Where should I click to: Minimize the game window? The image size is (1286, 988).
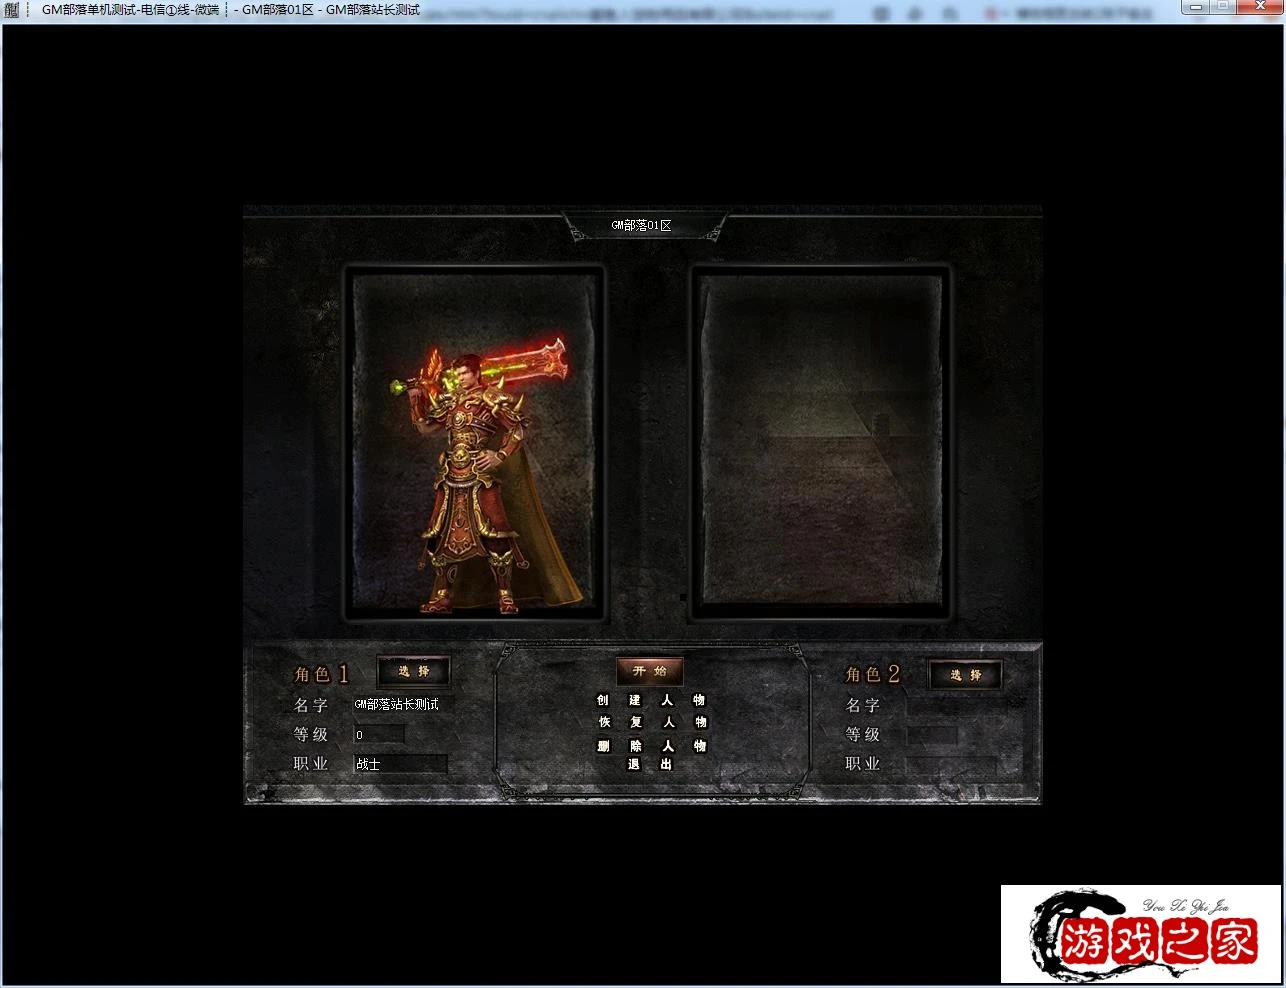tap(1194, 7)
